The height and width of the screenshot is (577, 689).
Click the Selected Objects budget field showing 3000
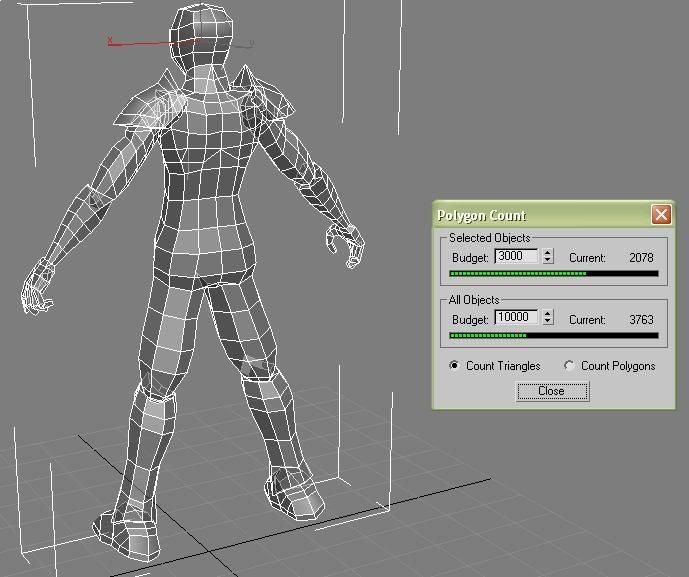517,256
